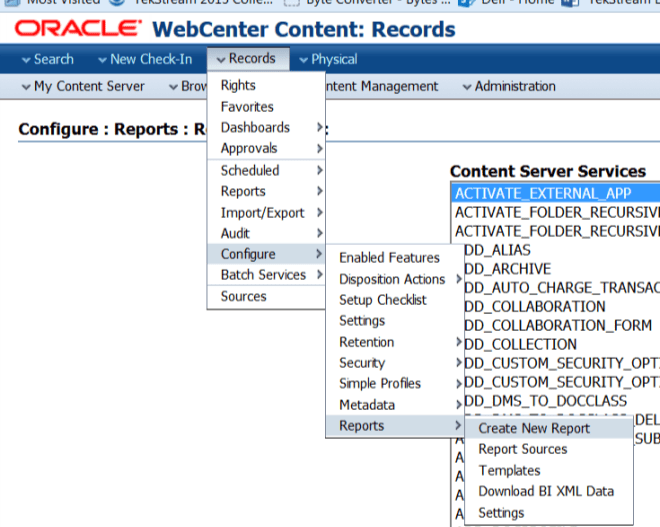Select ACTIVATE_EXTERNAL_APP service
Screen dimensions: 660x527
(556, 193)
